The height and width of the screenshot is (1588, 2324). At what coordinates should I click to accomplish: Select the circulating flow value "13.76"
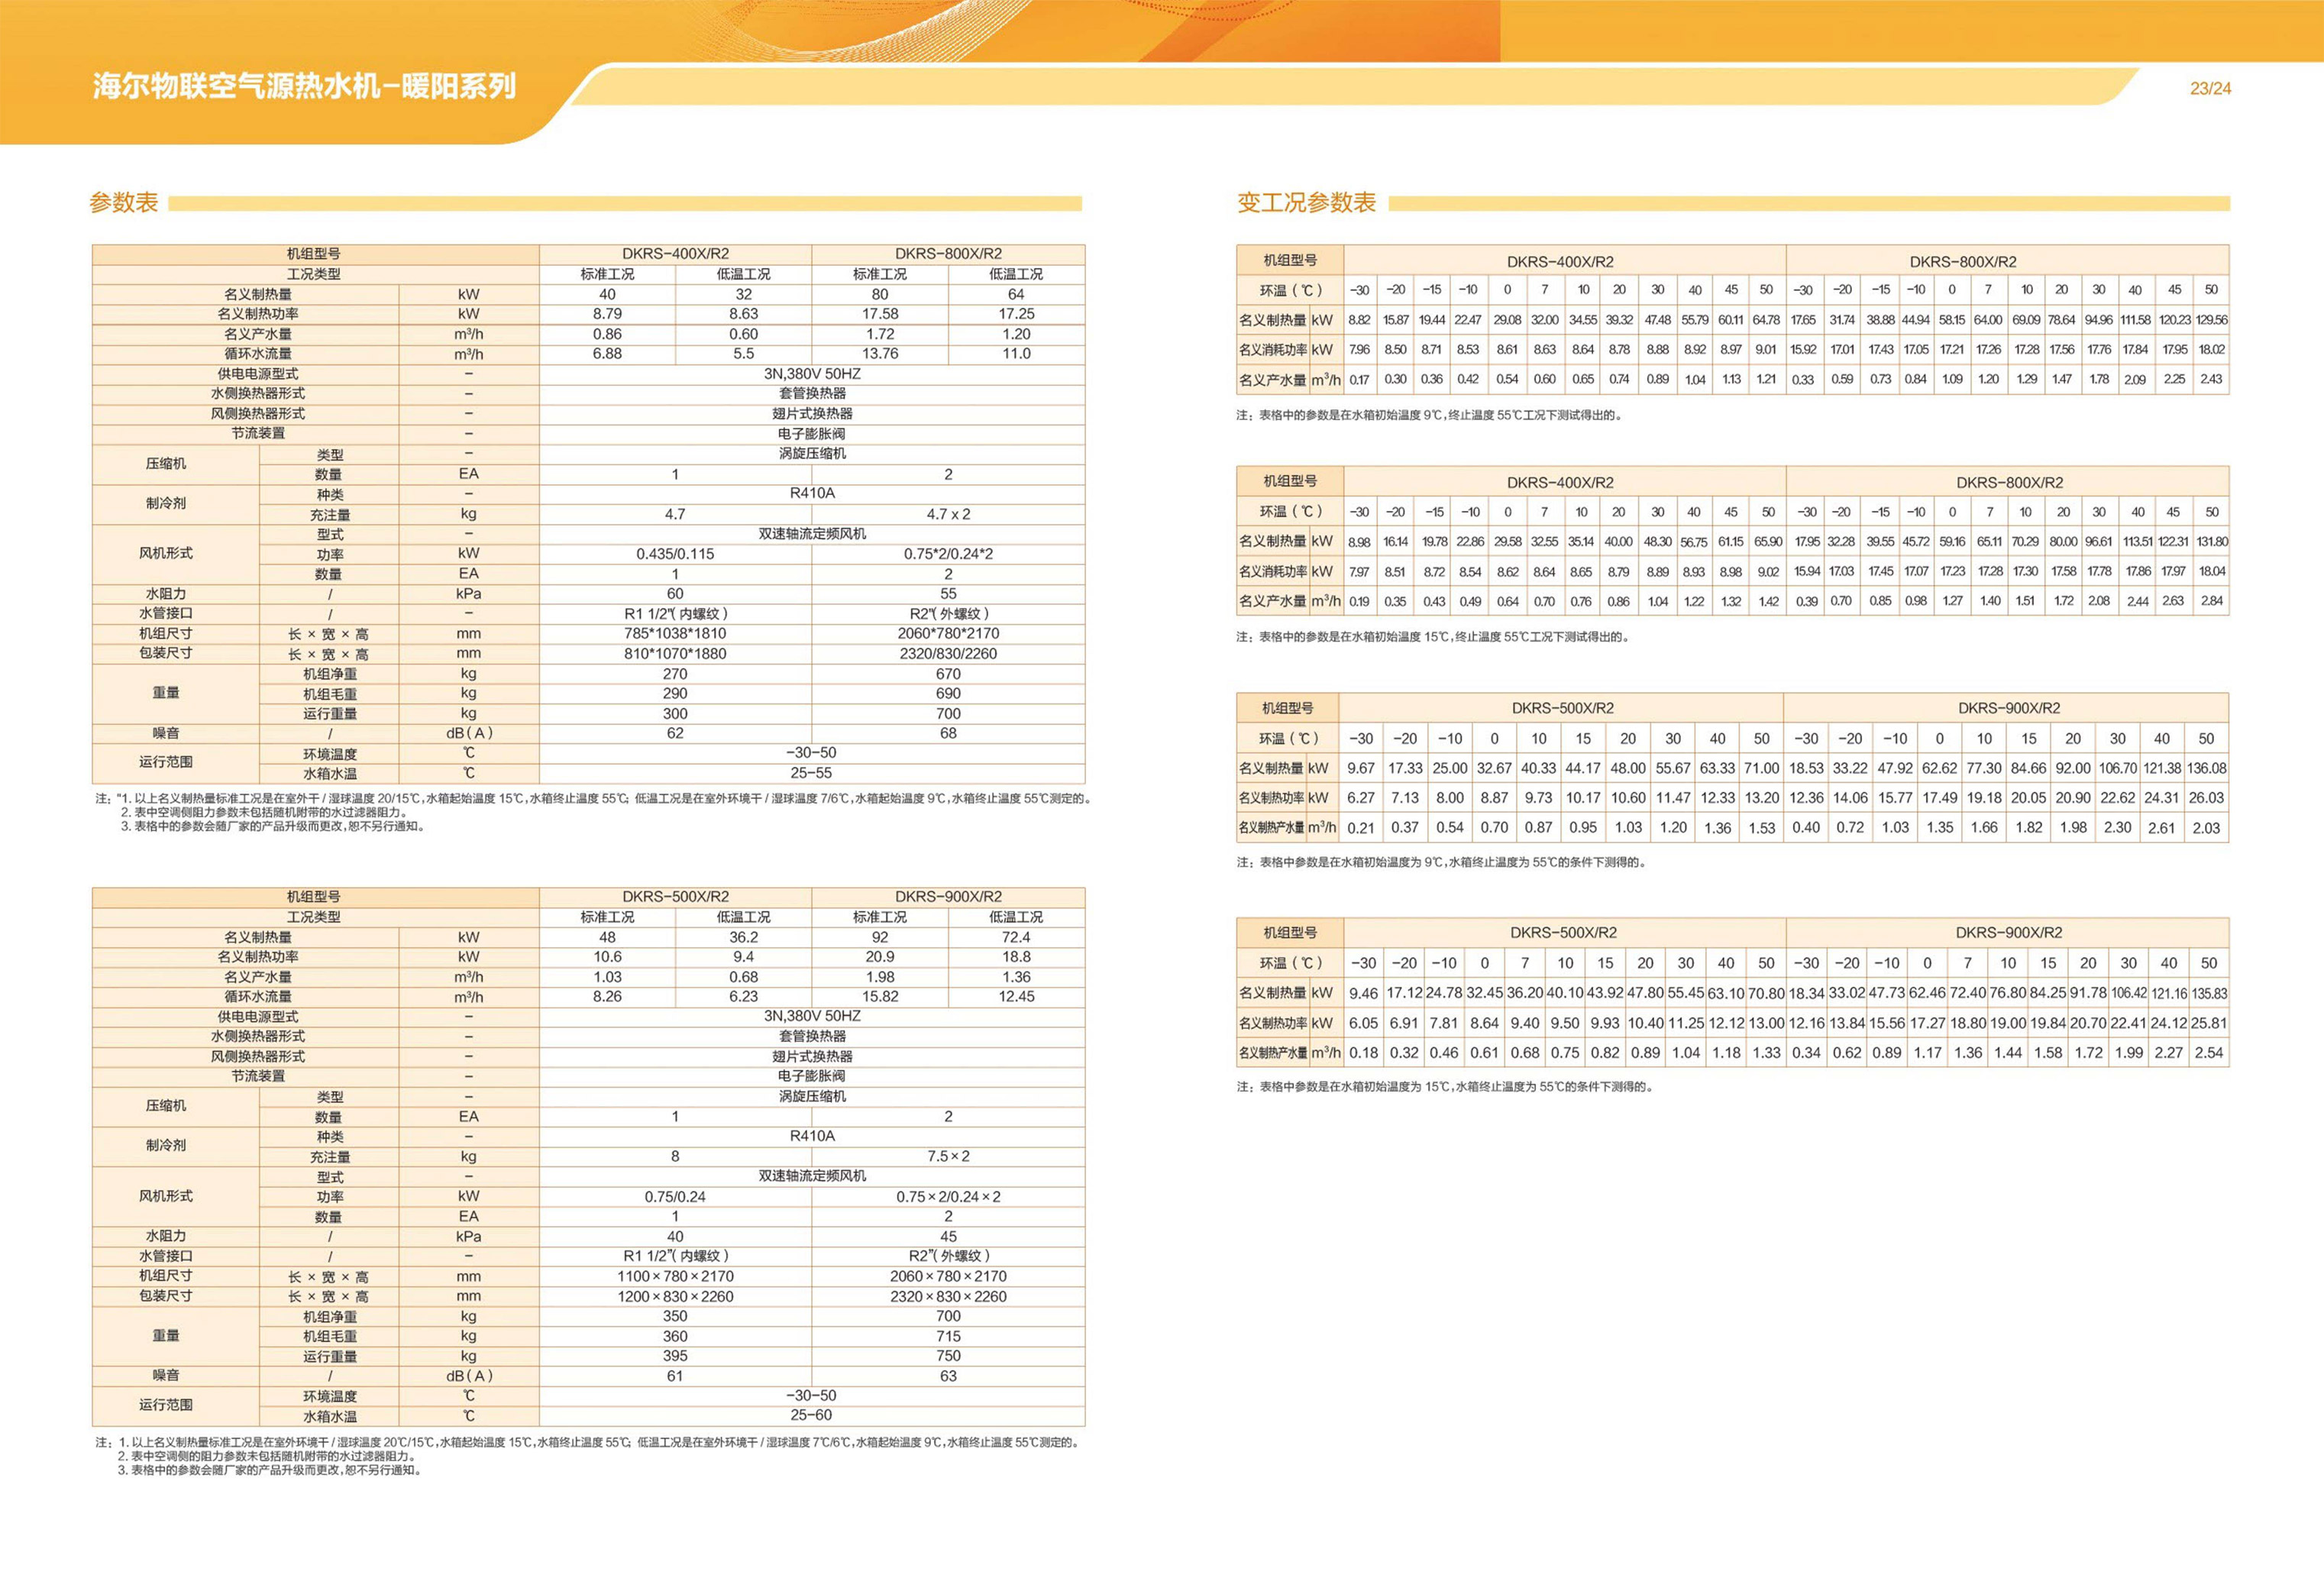880,353
